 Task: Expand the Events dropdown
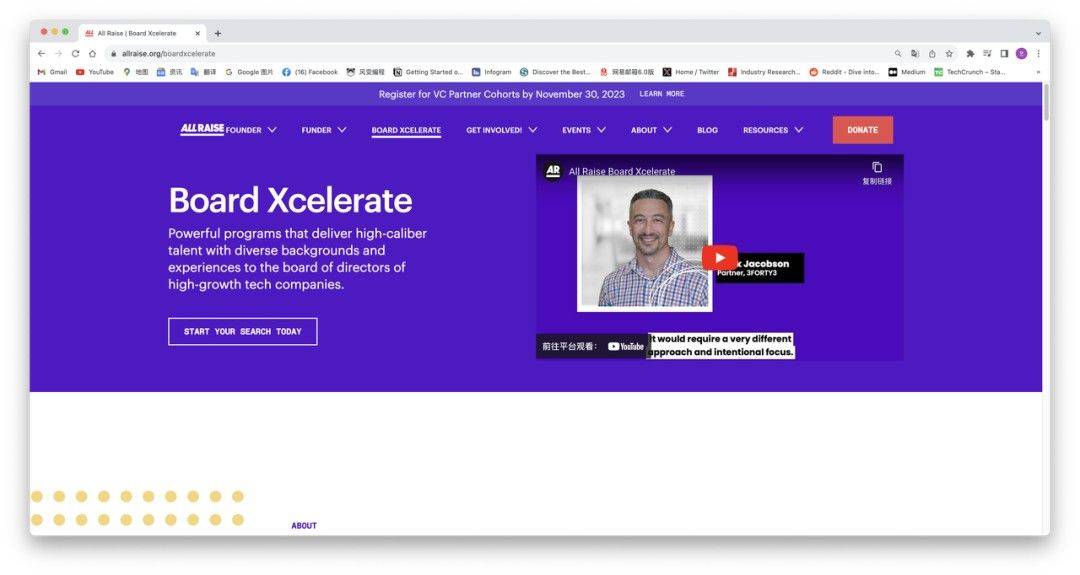(x=584, y=130)
